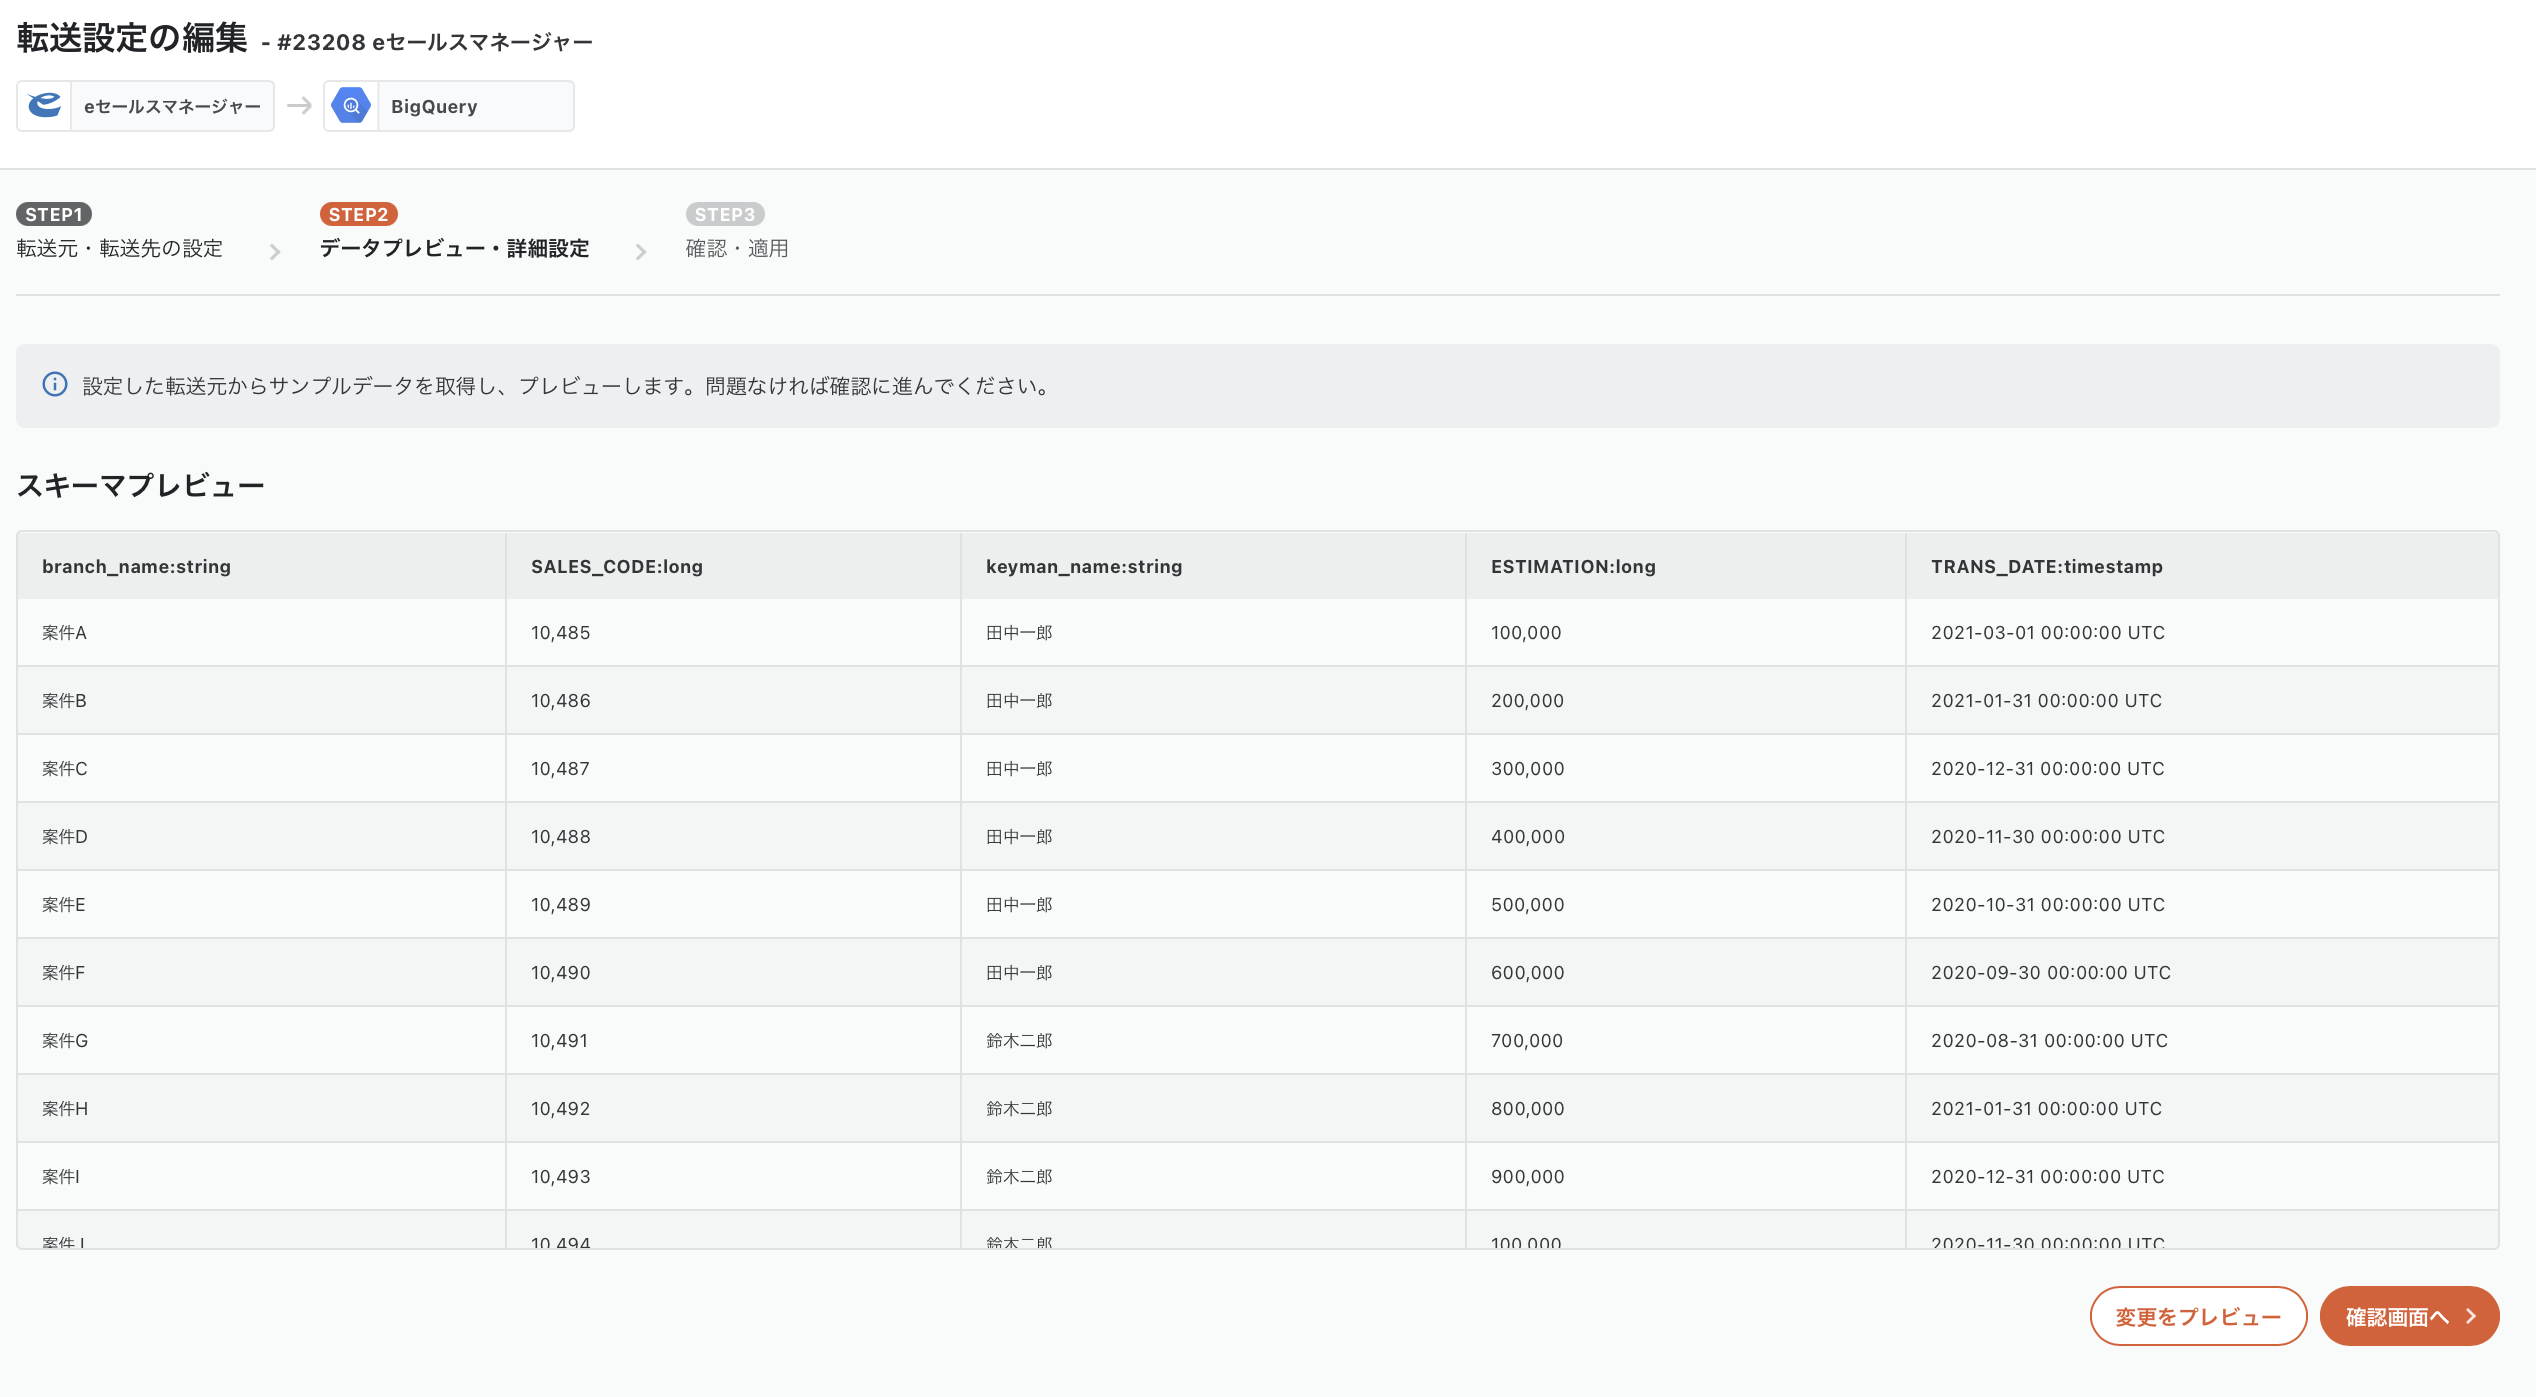The height and width of the screenshot is (1397, 2536).
Task: Click date 2020-11-30 in 案件D row
Action: click(2047, 836)
